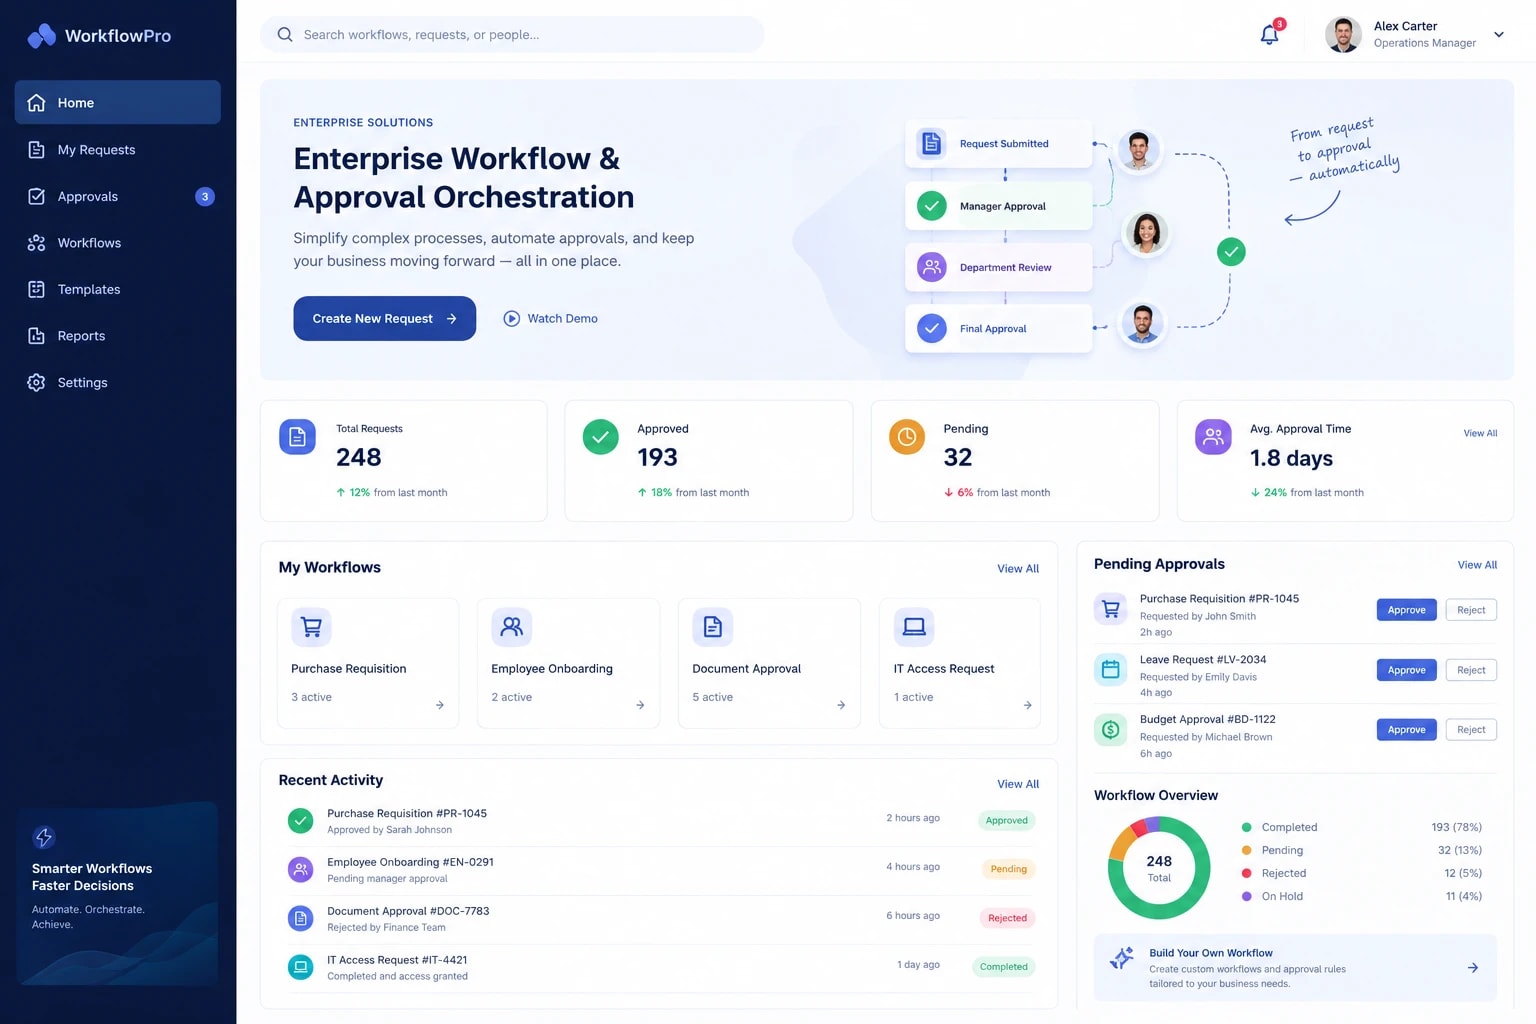
Task: Click the WorkflowPro logo icon
Action: click(x=41, y=36)
